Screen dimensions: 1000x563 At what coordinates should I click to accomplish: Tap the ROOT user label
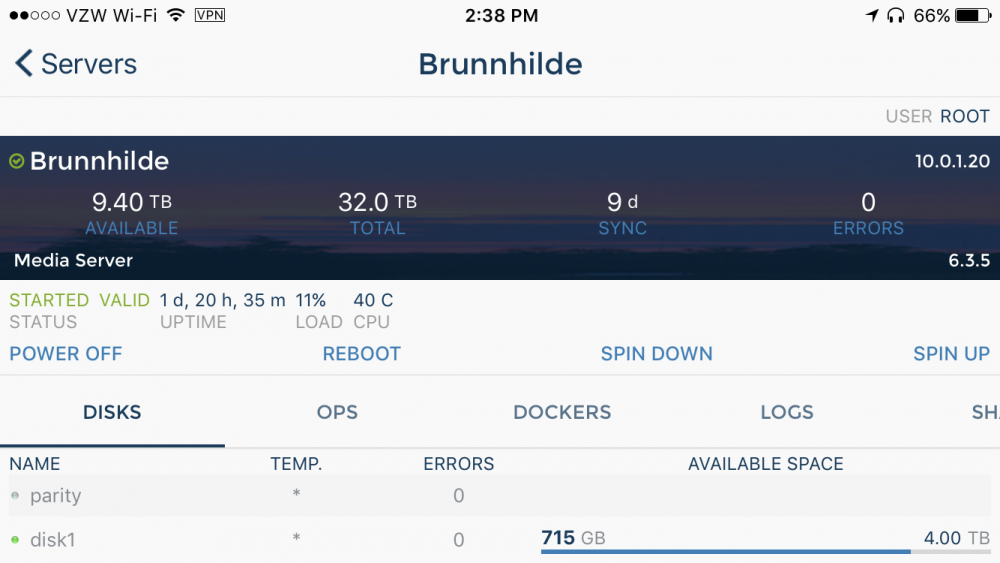tap(965, 117)
